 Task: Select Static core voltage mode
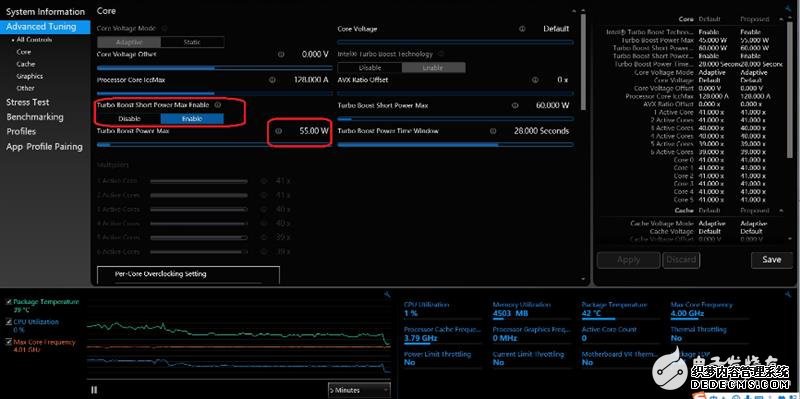192,42
